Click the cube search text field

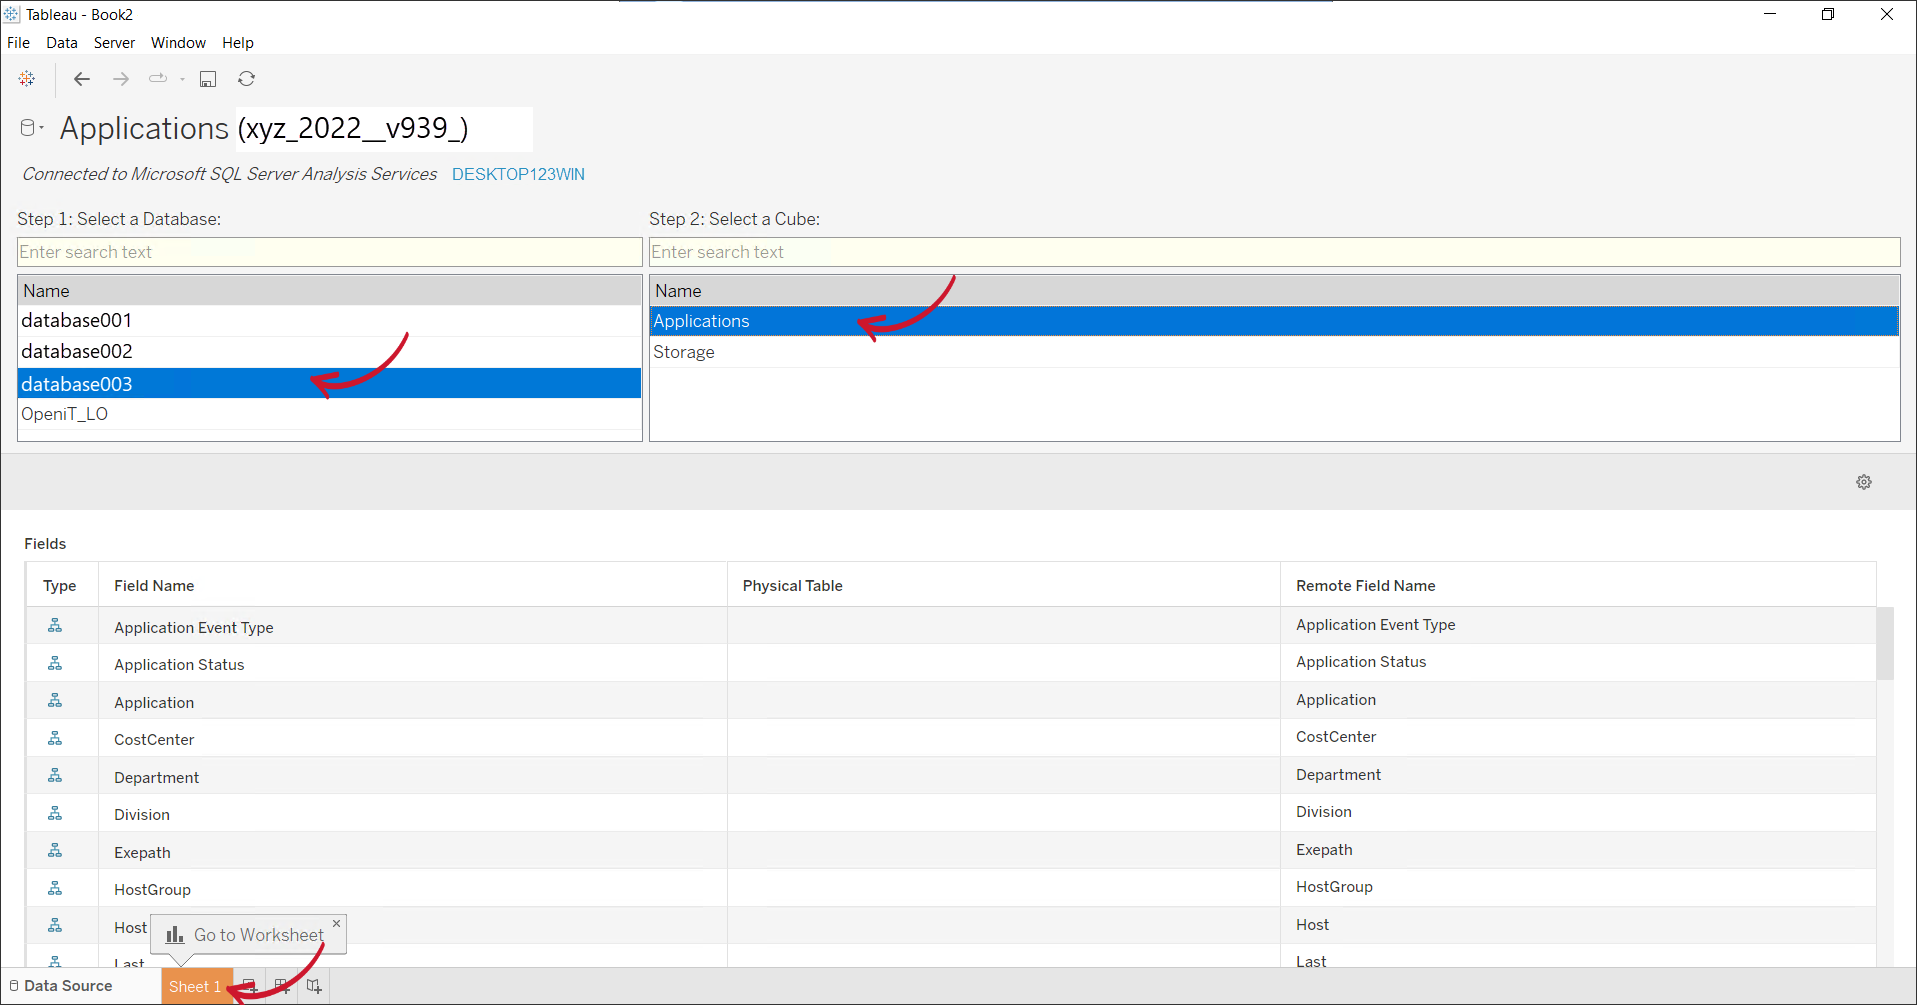(1000, 251)
